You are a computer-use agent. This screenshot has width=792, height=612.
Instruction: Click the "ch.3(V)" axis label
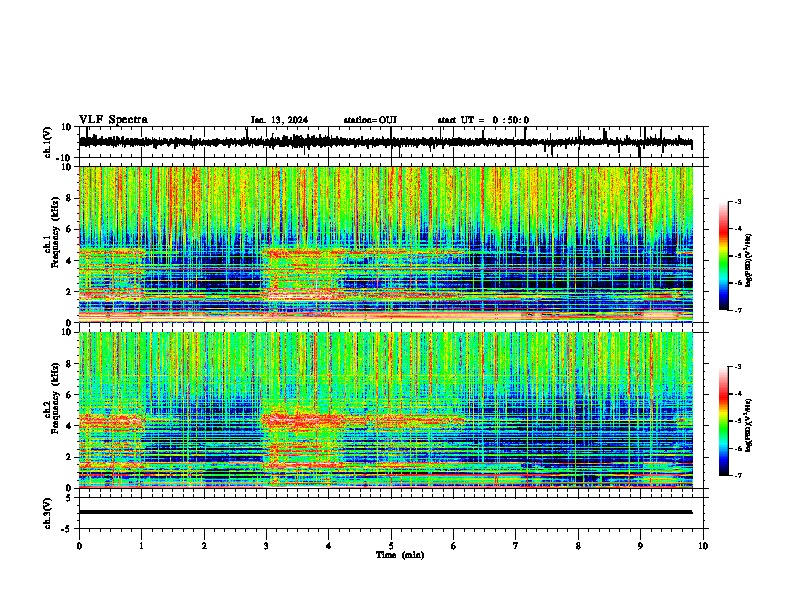[x=48, y=513]
